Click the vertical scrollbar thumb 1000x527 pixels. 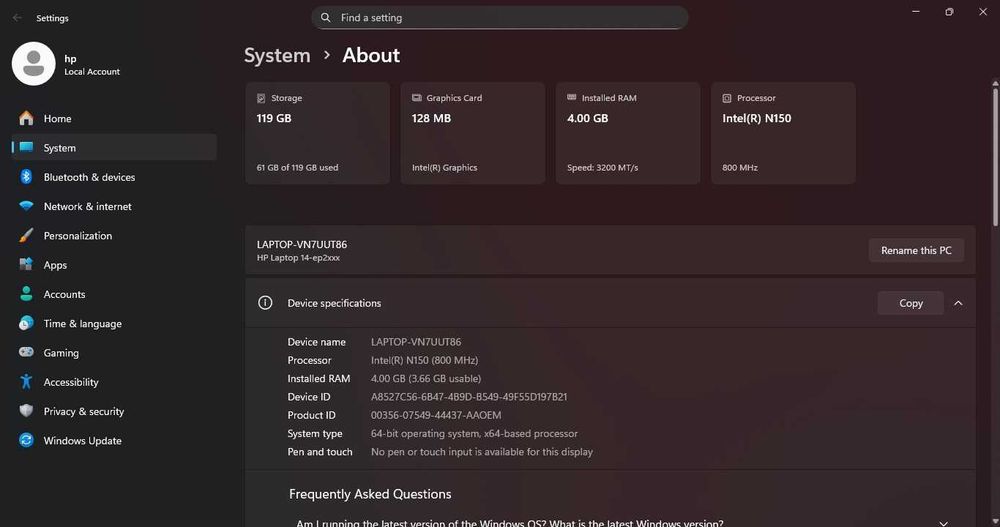coord(995,156)
